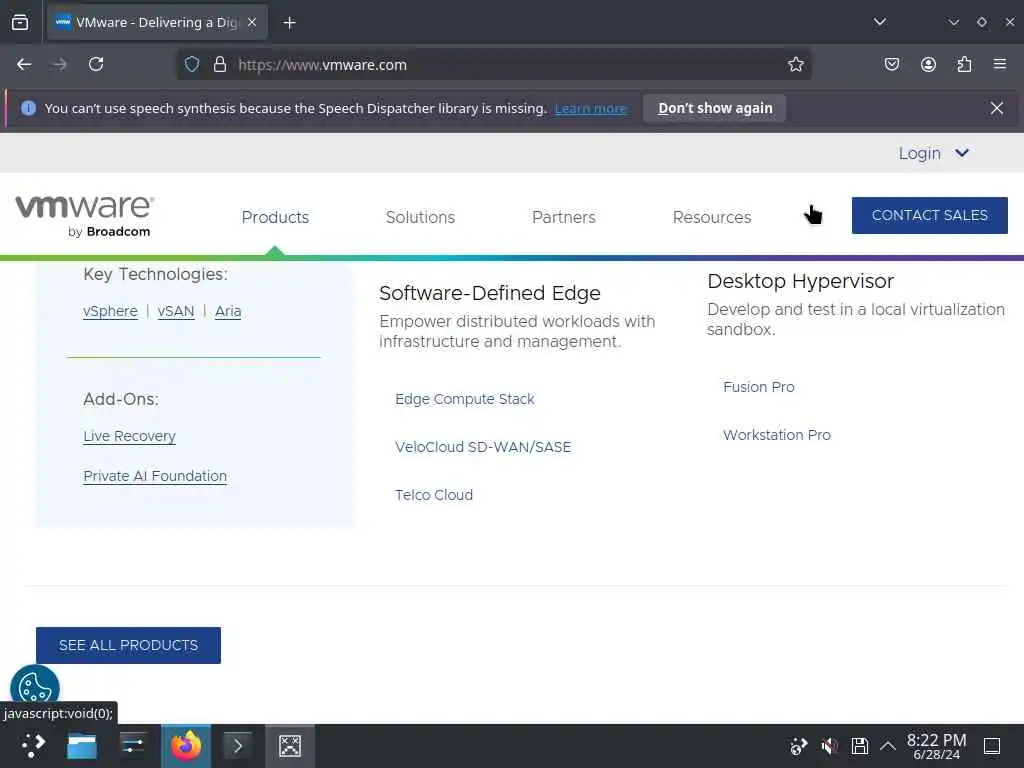Open Private AI Foundation link
The width and height of the screenshot is (1024, 768).
tap(155, 476)
